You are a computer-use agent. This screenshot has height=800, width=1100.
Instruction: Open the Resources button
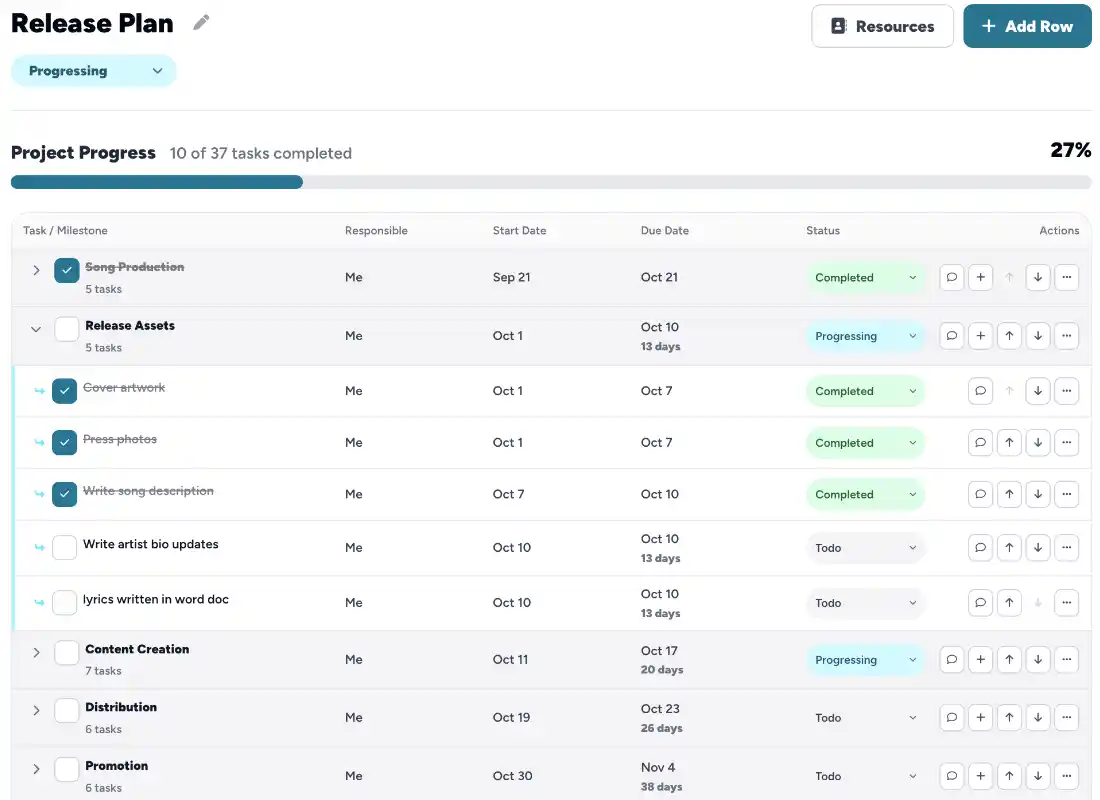pyautogui.click(x=883, y=27)
